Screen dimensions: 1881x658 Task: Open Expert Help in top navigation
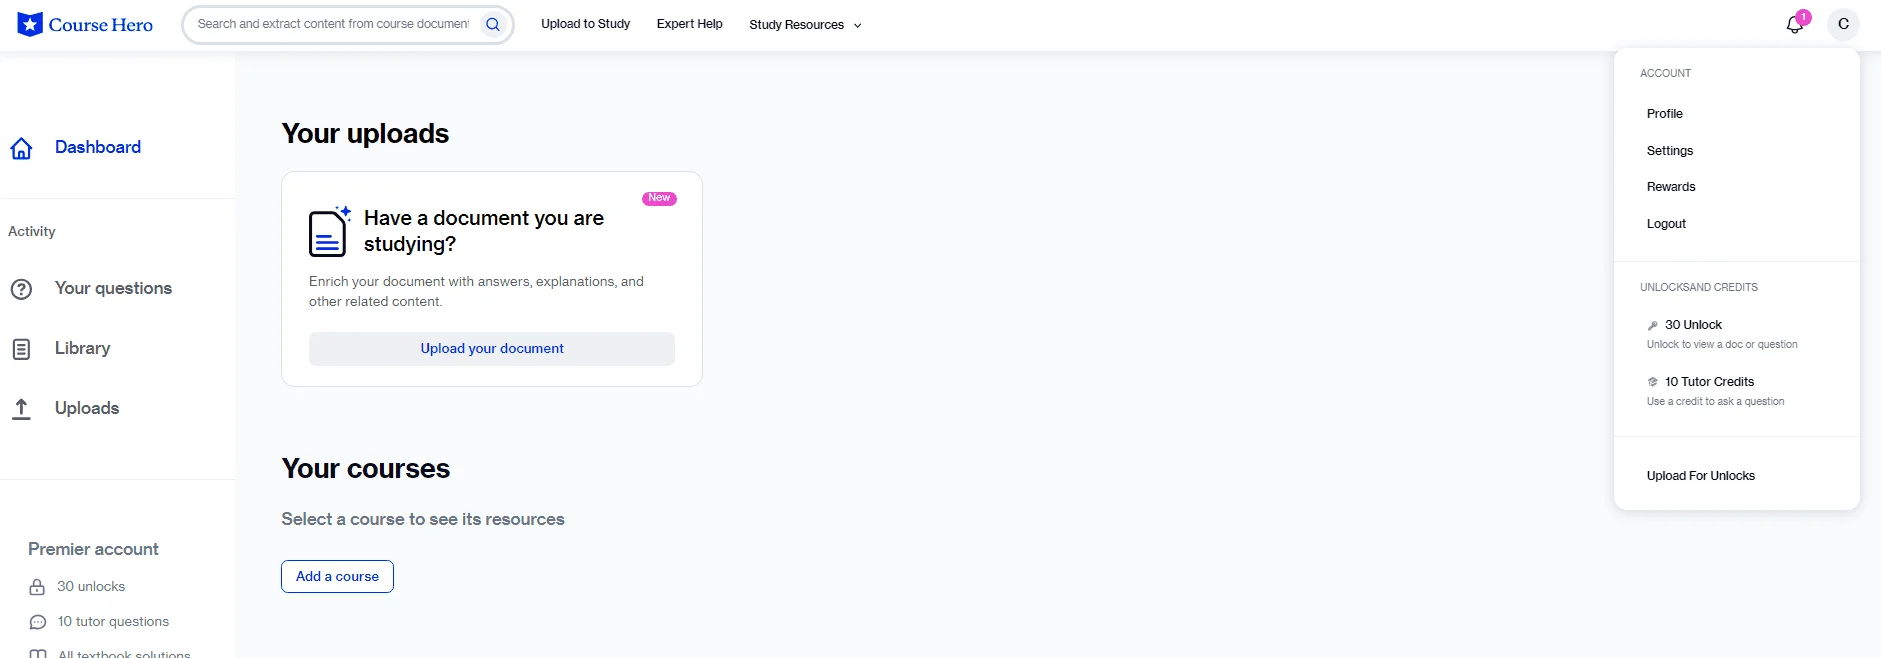pyautogui.click(x=689, y=24)
